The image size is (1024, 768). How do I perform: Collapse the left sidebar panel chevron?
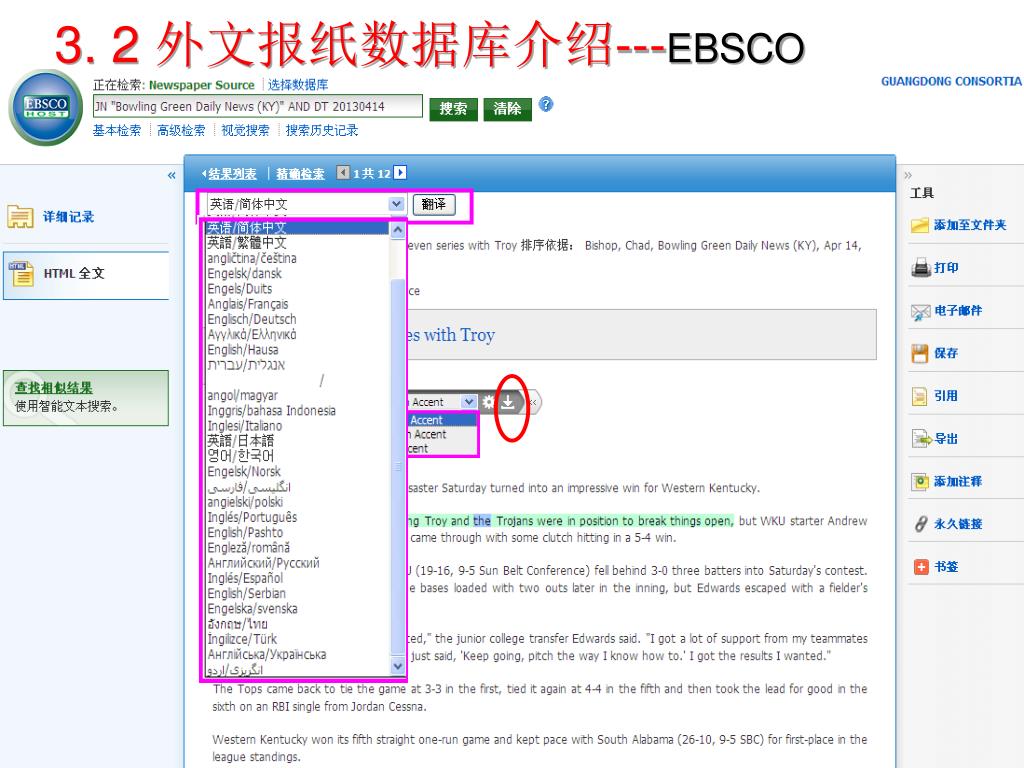pyautogui.click(x=172, y=175)
